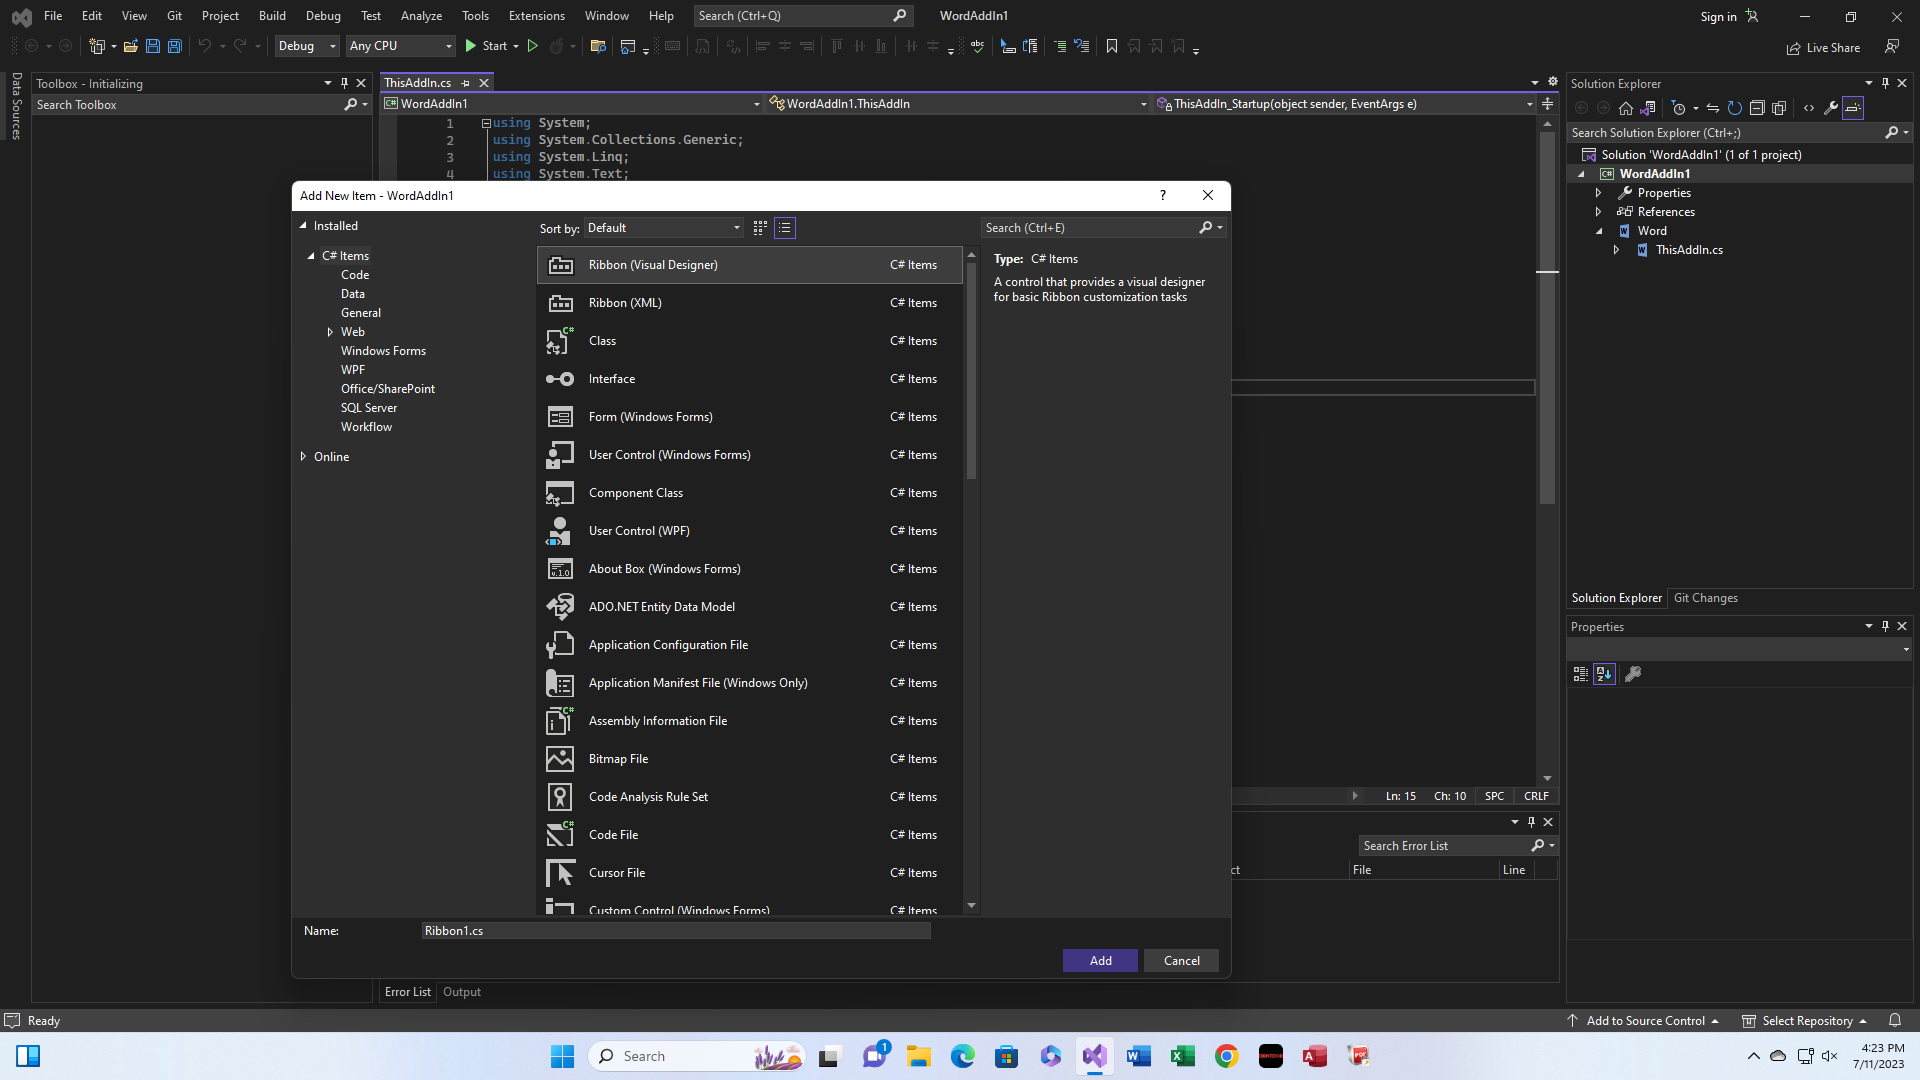Screen dimensions: 1920x1080
Task: Click Collapse All icon in Solution Explorer
Action: [x=1757, y=108]
